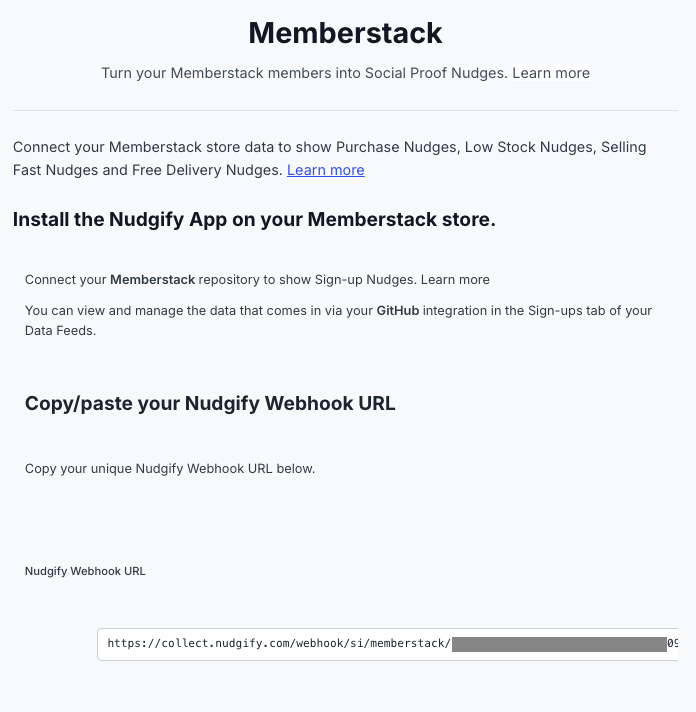The width and height of the screenshot is (696, 712).
Task: Click 'Sign-ups tab' text in the GitHub sentence
Action: (566, 311)
